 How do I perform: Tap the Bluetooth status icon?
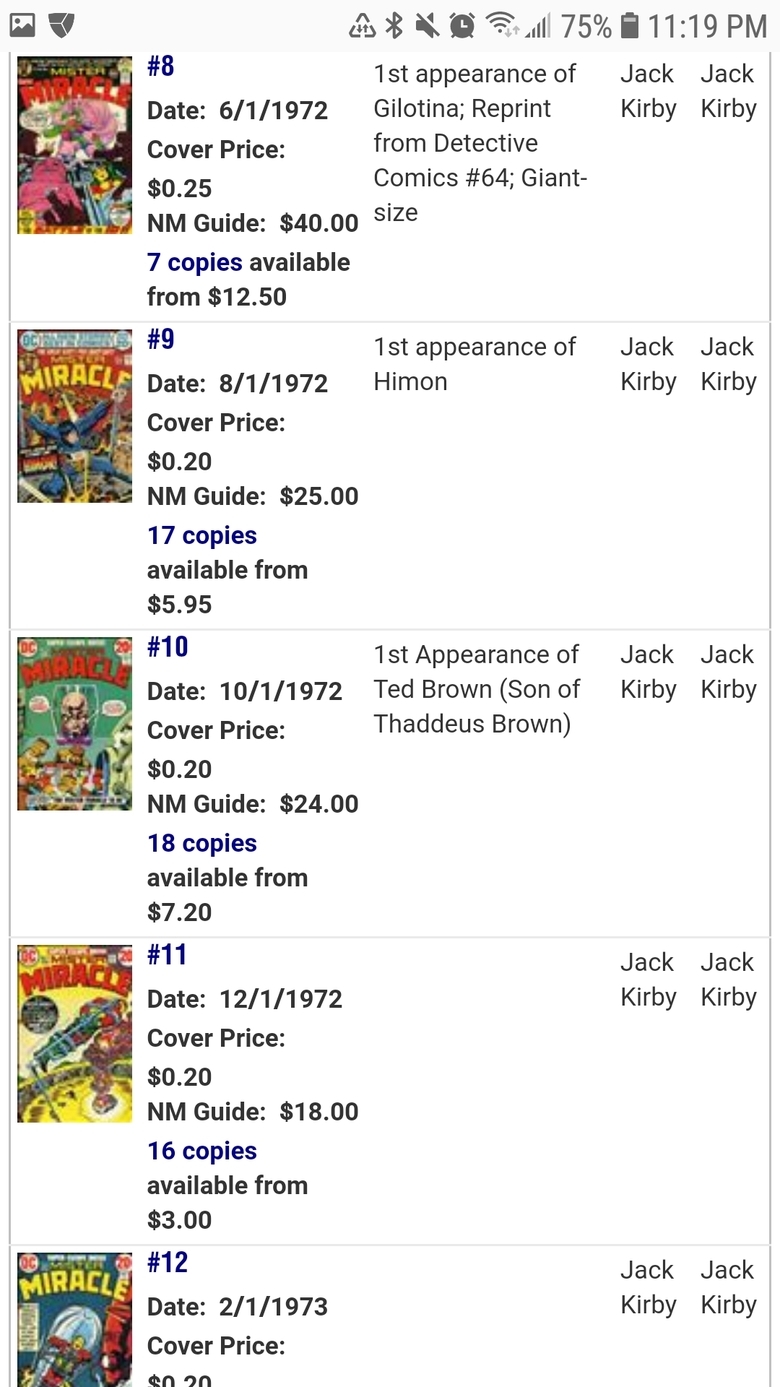click(x=395, y=25)
